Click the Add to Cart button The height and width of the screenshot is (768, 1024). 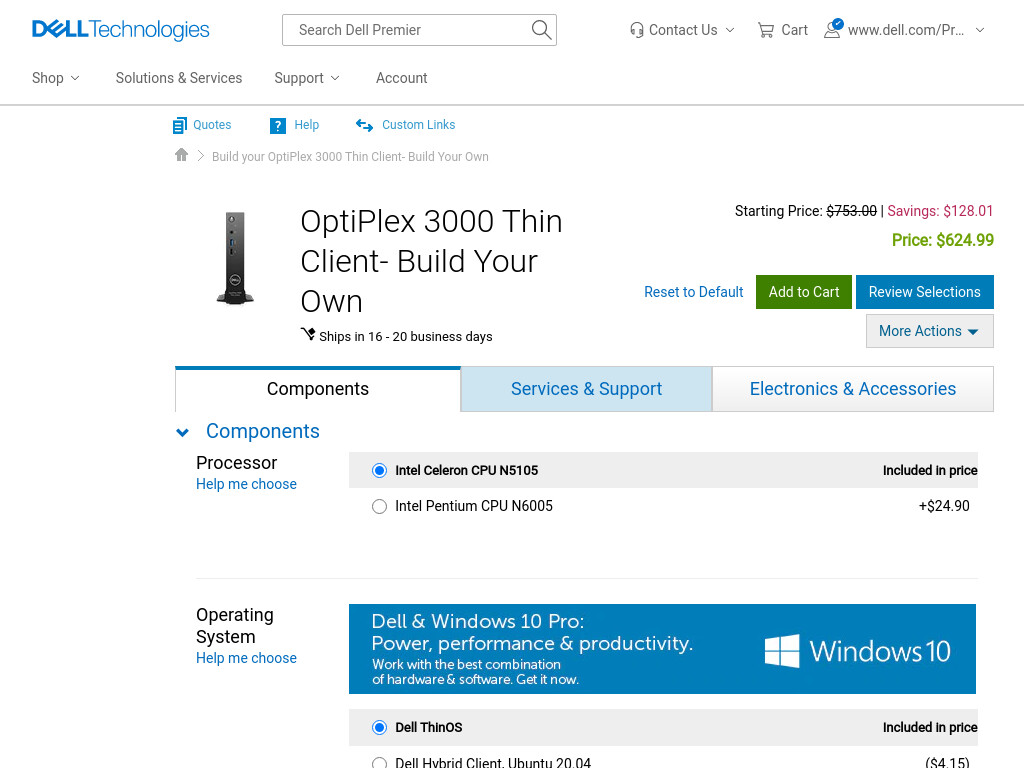point(803,292)
